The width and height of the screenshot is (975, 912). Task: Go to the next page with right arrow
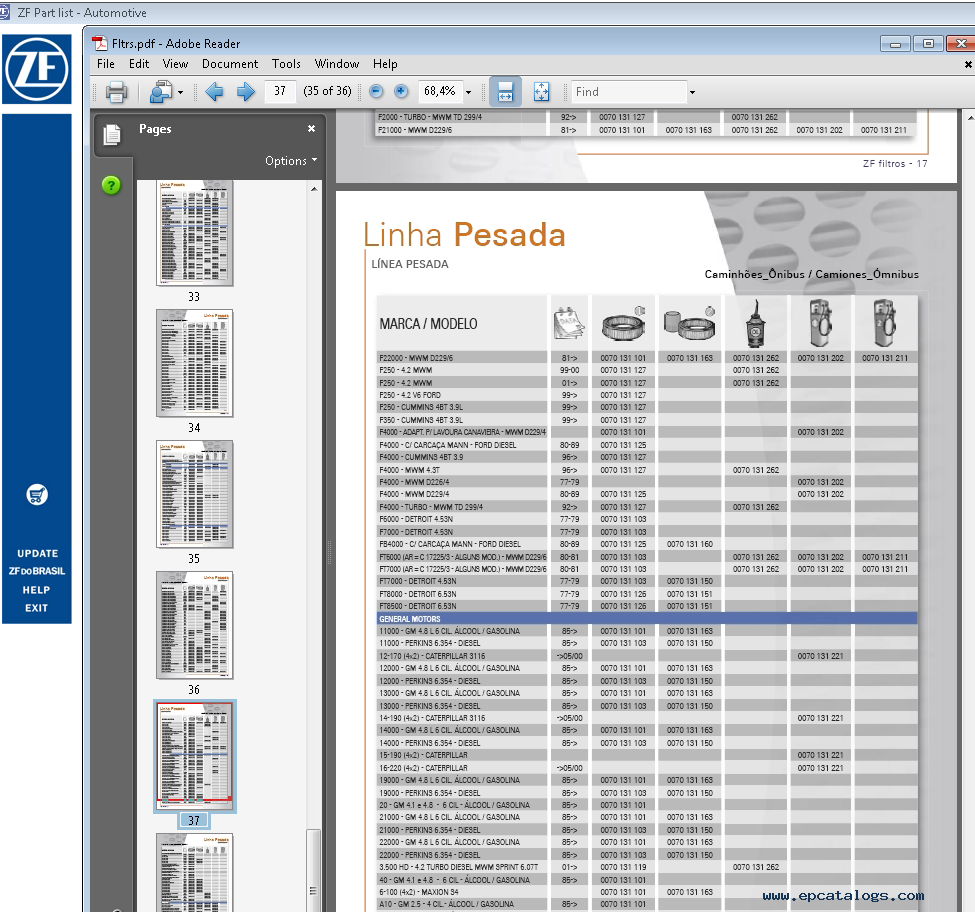pos(246,92)
